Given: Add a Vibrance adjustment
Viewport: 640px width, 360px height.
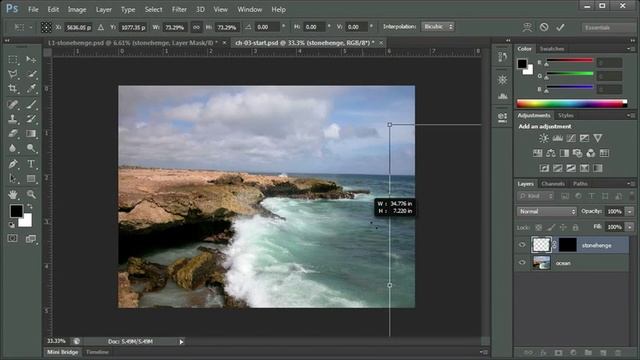Looking at the screenshot, I should [598, 138].
